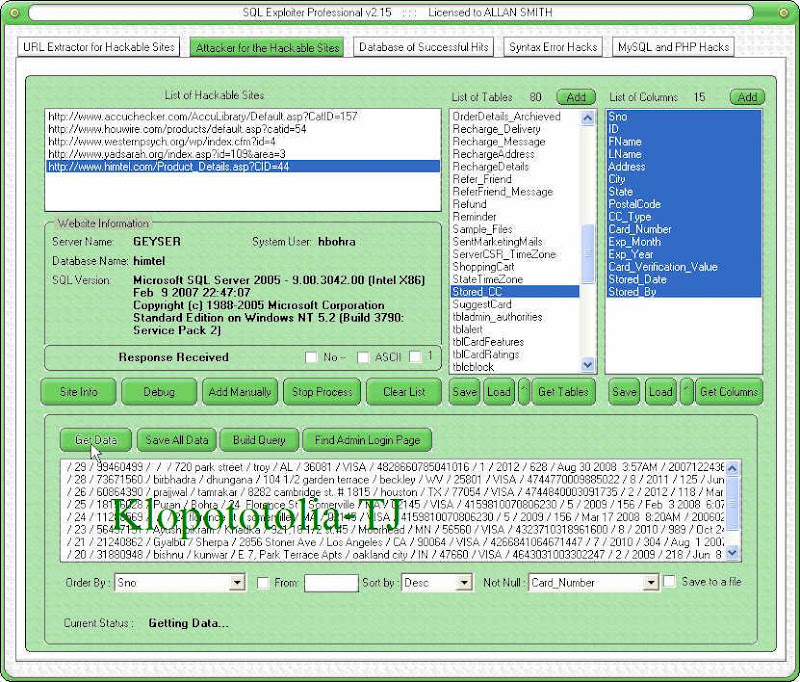800x682 pixels.
Task: Click the up arrow of the data output scrollbar
Action: (733, 468)
